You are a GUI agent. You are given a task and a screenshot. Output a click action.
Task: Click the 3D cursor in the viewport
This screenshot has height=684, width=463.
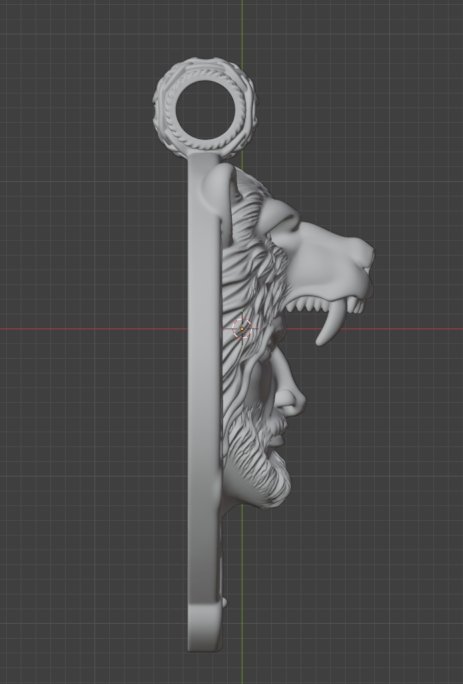click(242, 328)
